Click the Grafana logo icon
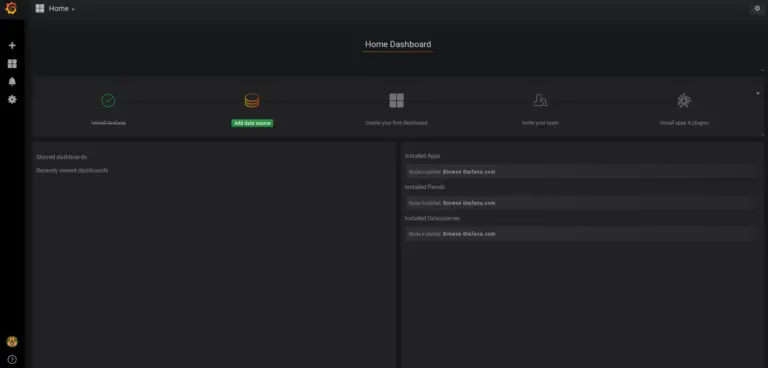The width and height of the screenshot is (768, 368). click(x=11, y=8)
